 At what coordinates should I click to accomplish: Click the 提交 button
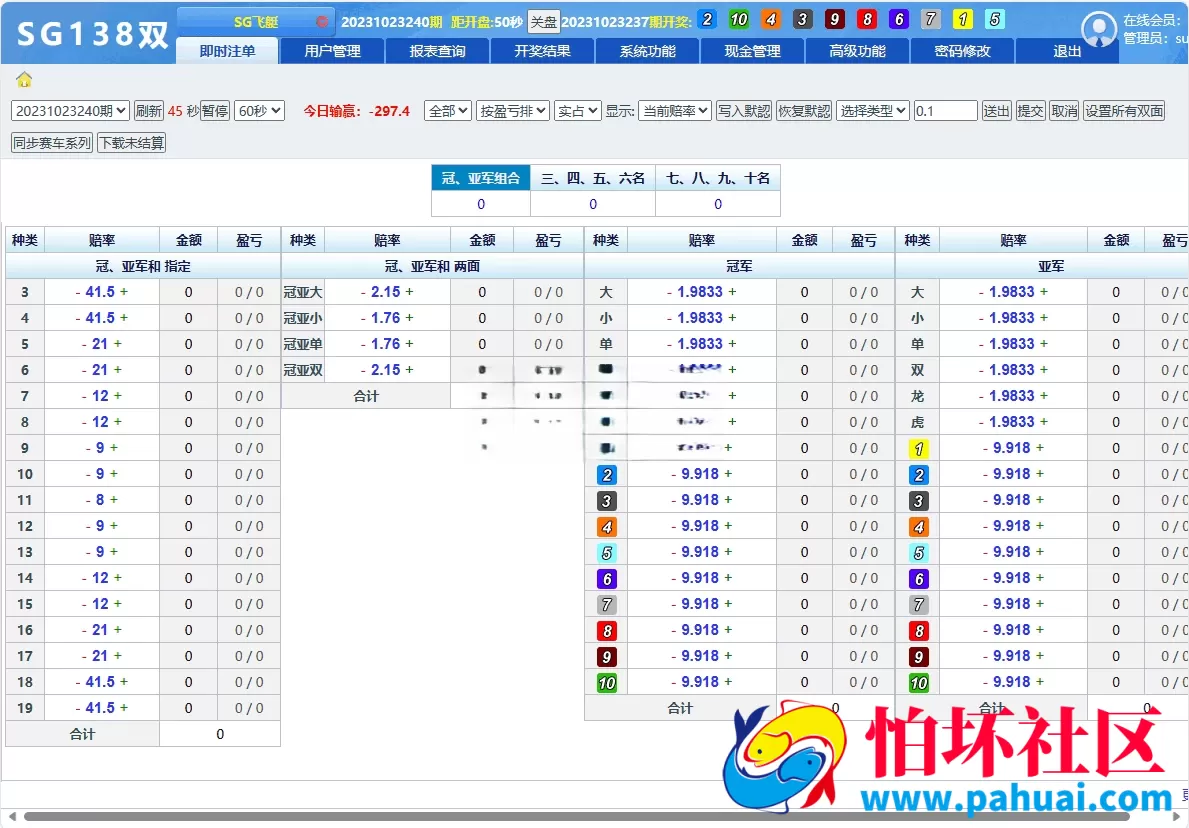coord(1031,111)
